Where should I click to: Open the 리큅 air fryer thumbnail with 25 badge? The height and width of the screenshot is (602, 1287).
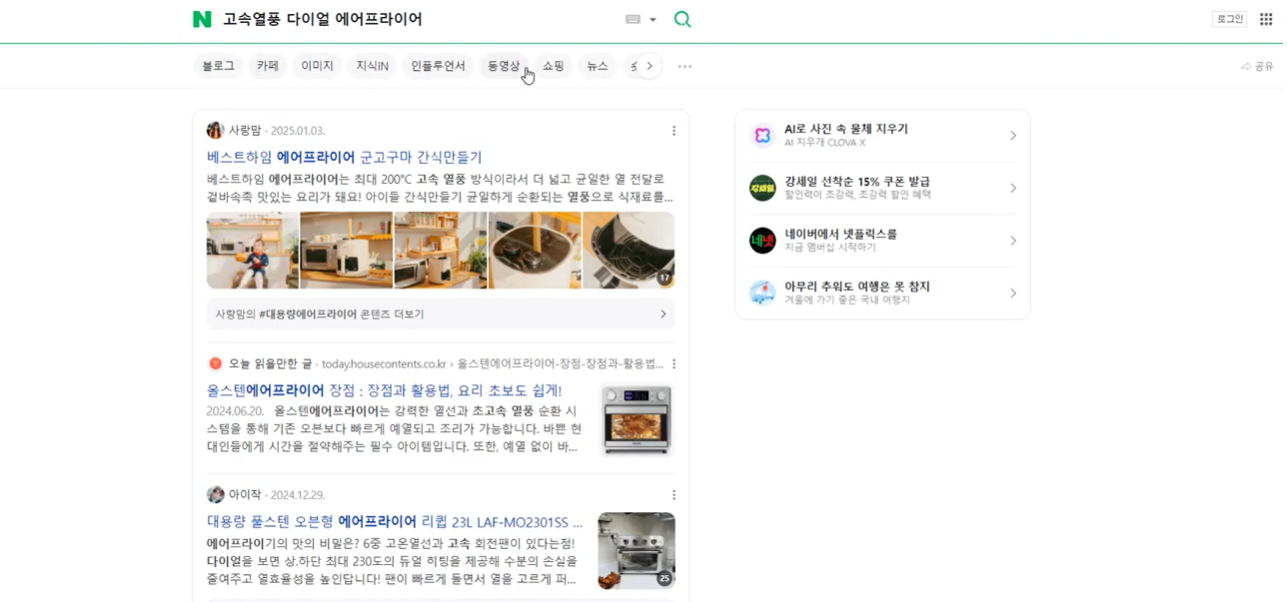pos(637,551)
